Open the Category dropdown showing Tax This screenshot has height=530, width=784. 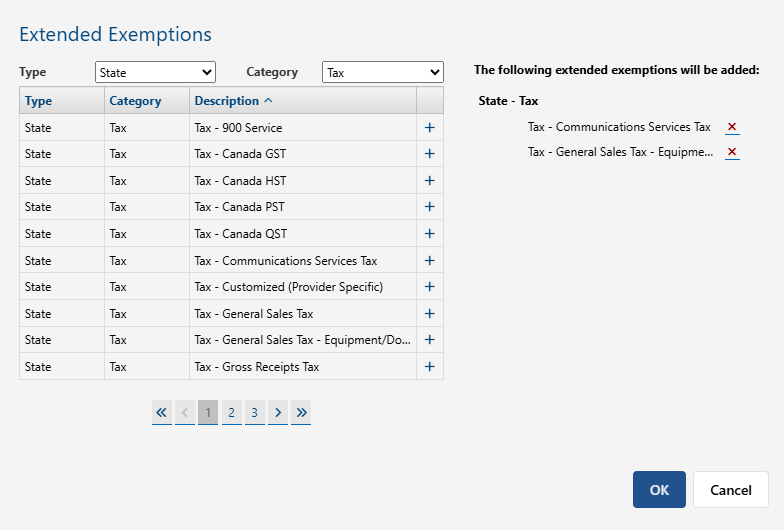coord(382,72)
